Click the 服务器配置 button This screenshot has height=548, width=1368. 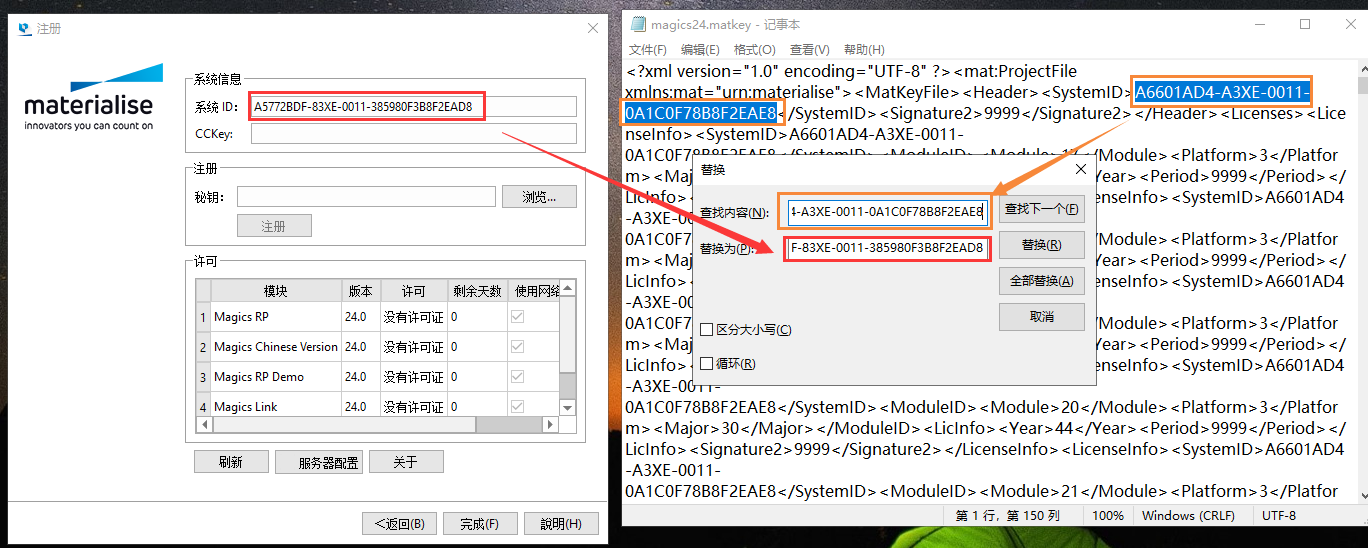point(328,463)
